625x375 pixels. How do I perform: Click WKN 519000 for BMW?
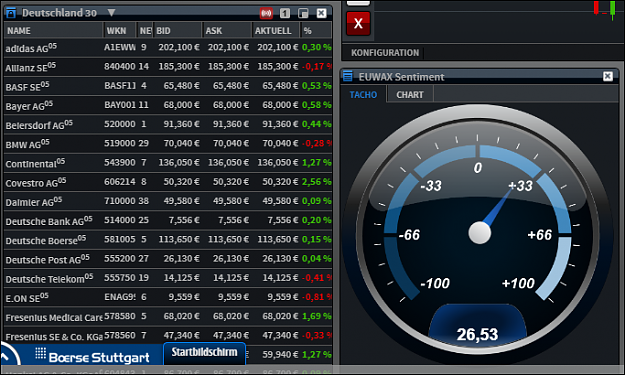[x=120, y=143]
